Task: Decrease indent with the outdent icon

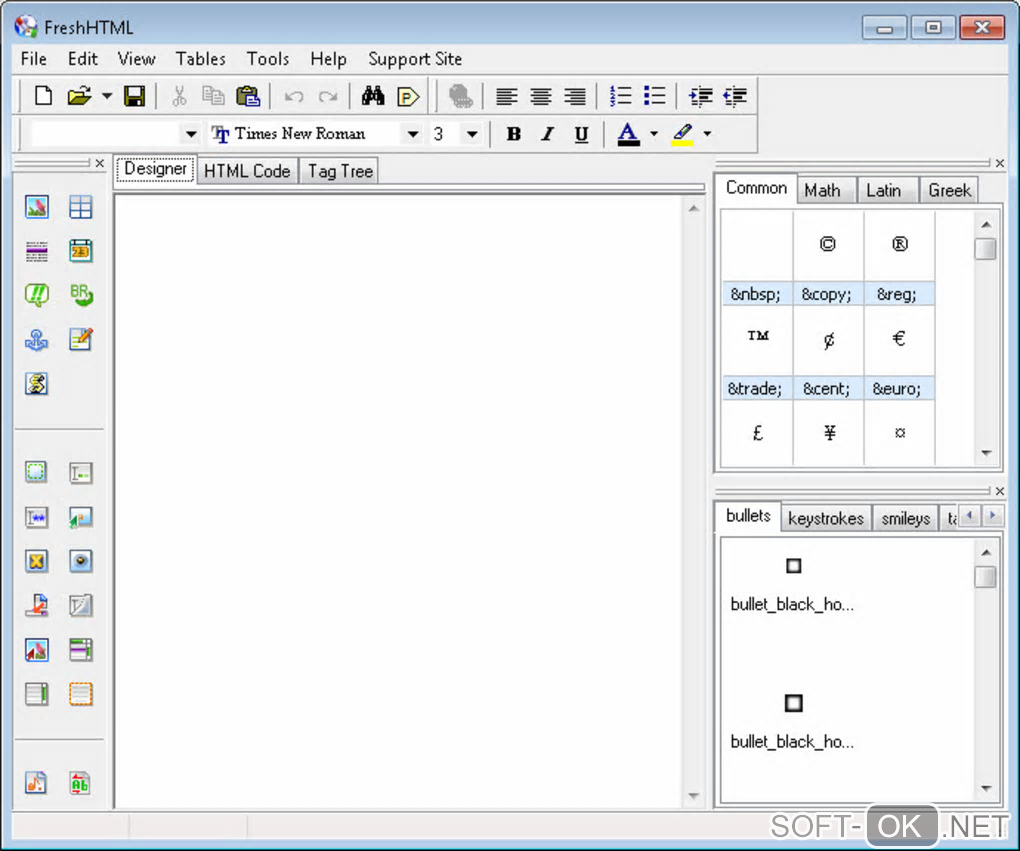Action: tap(734, 97)
